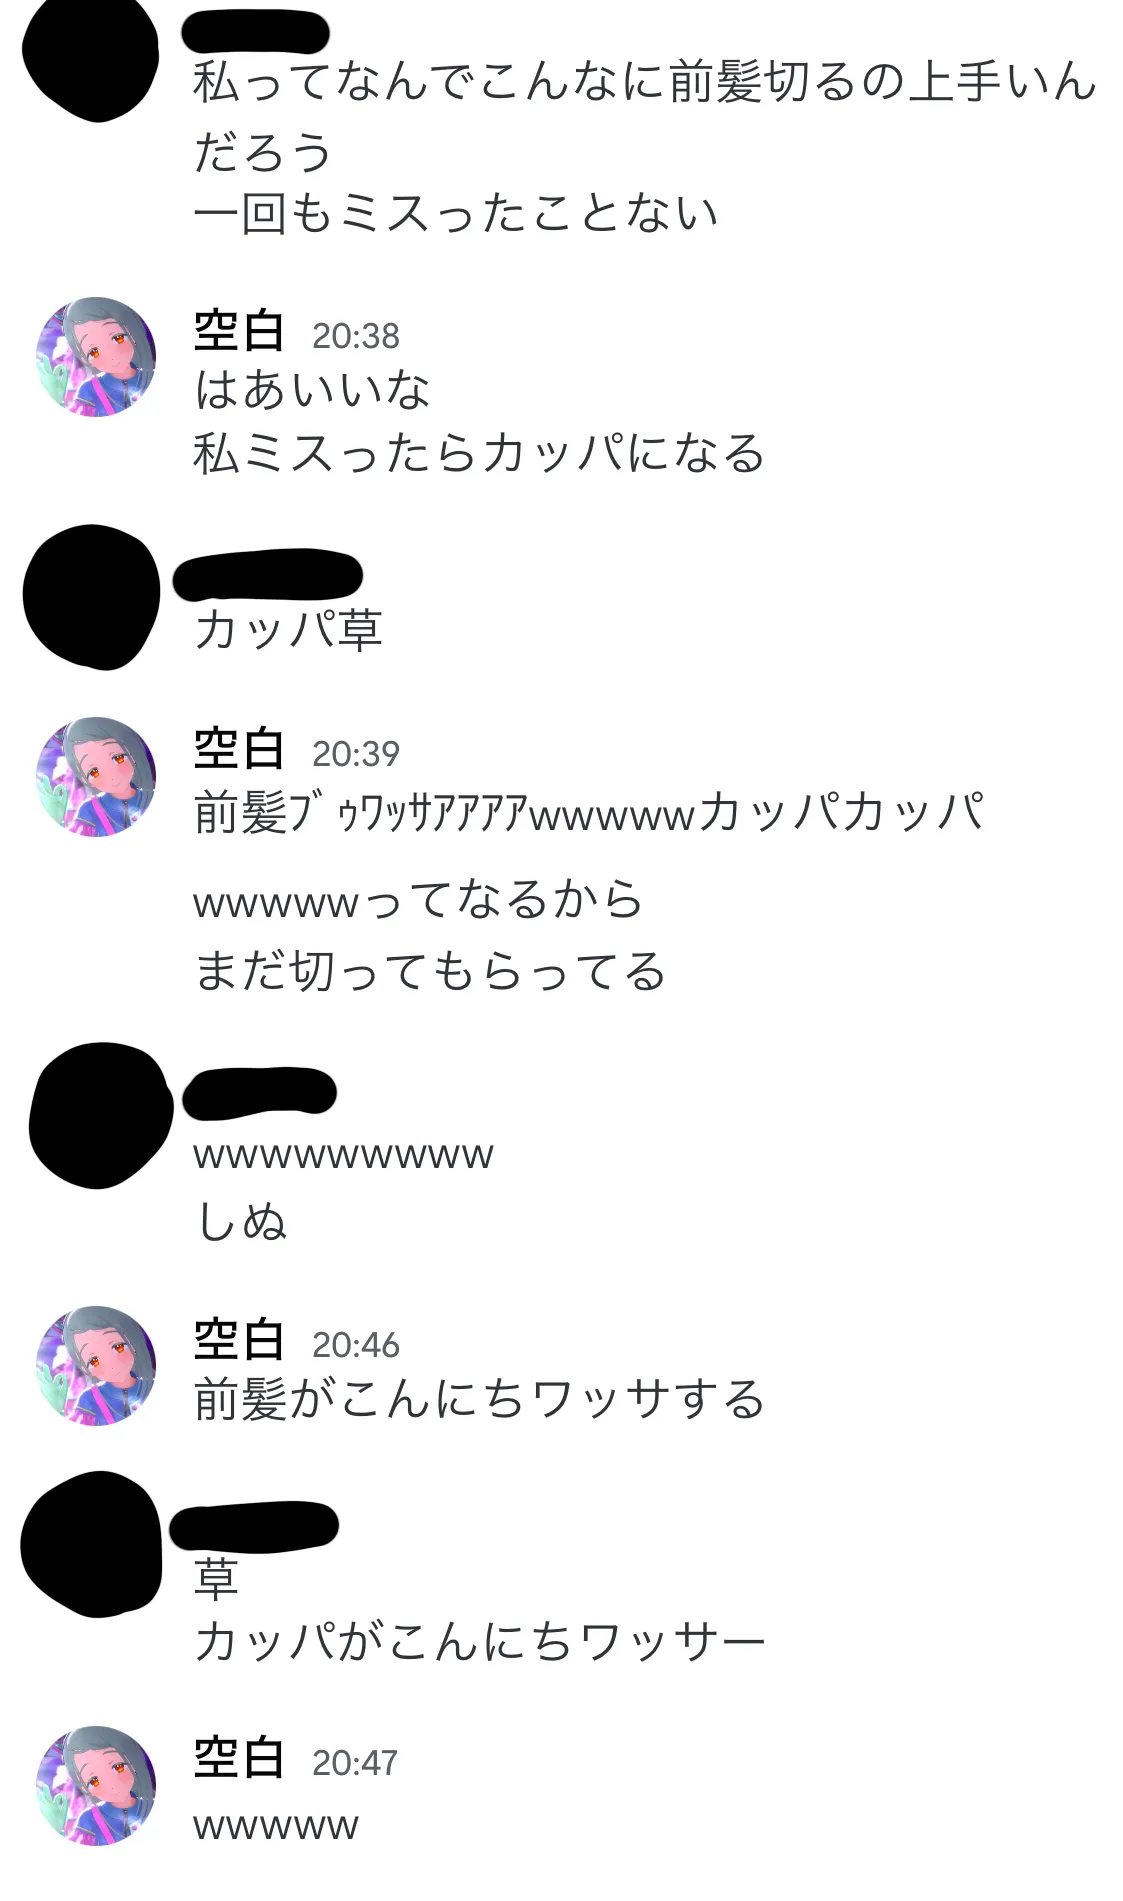Open username 空白 at 20:39

239,749
